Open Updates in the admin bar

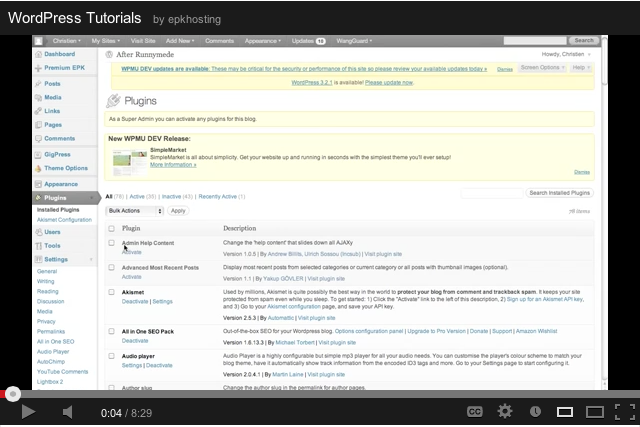point(308,41)
